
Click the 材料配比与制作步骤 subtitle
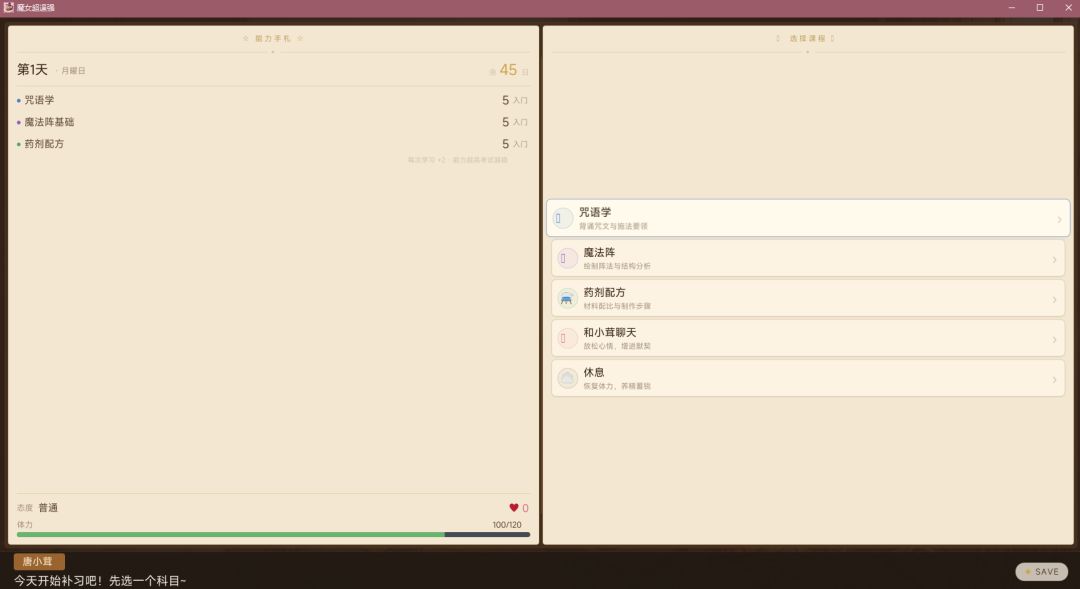[x=617, y=306]
